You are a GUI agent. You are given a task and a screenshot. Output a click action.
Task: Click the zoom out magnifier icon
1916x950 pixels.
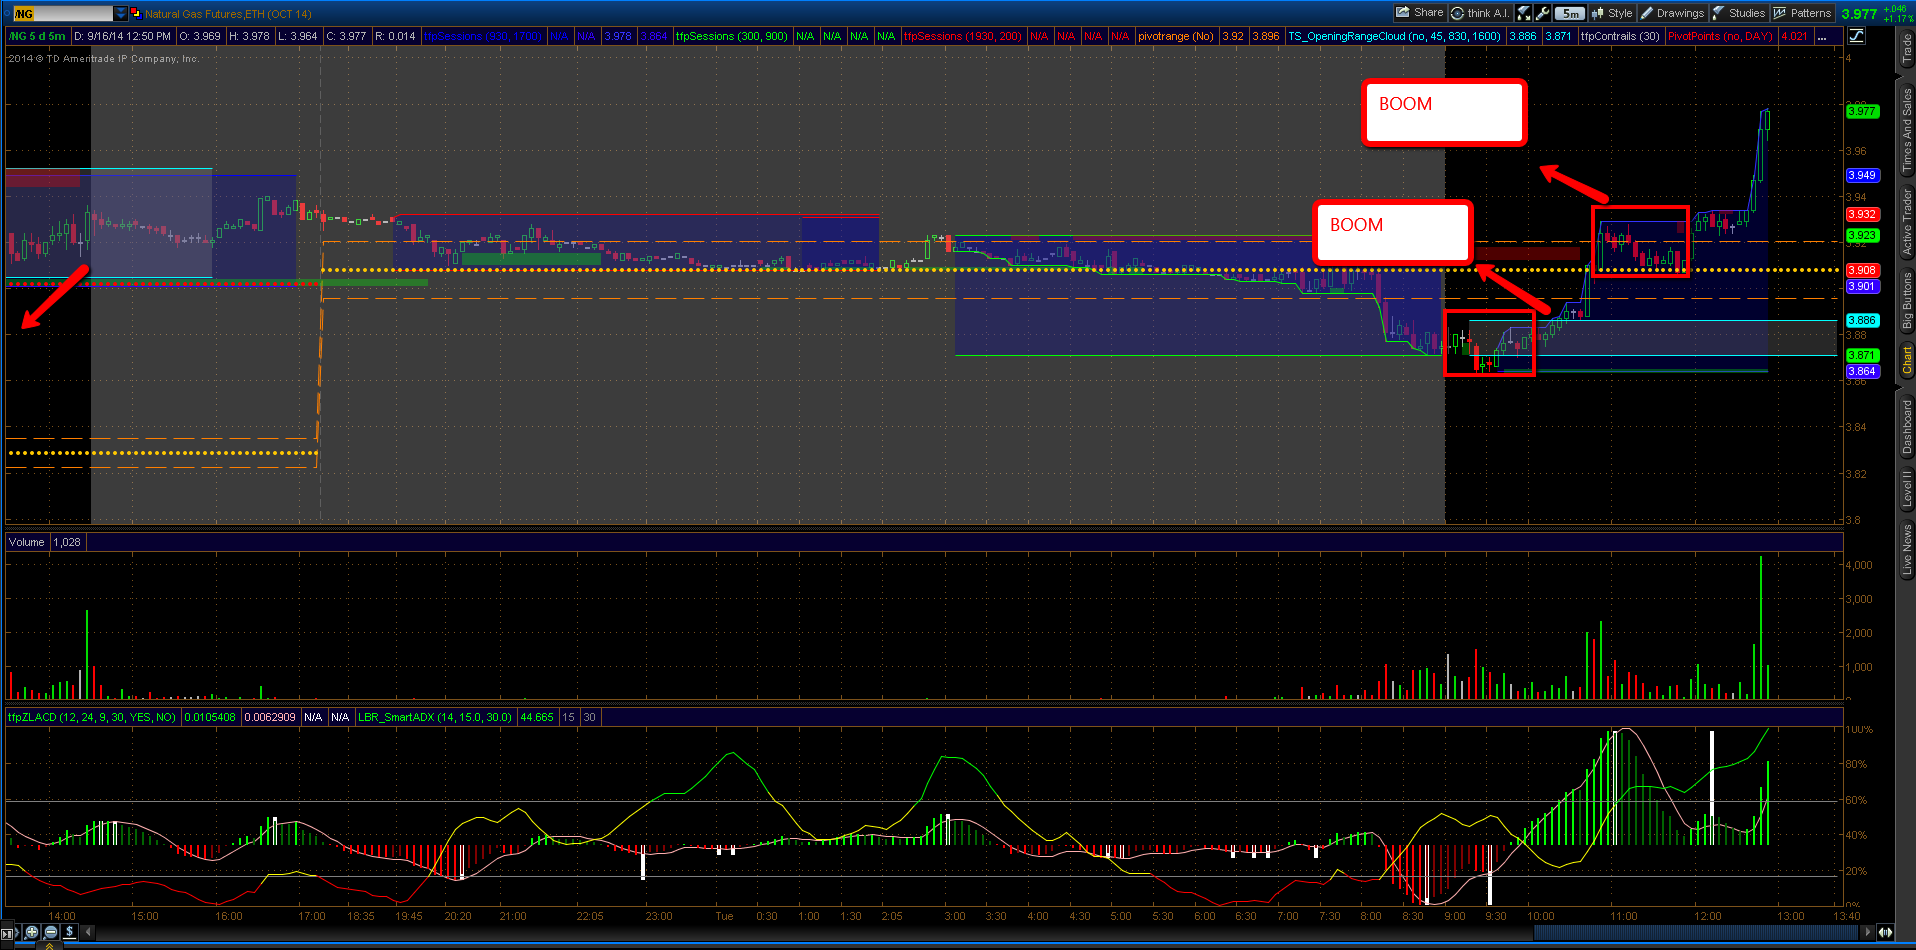[51, 932]
